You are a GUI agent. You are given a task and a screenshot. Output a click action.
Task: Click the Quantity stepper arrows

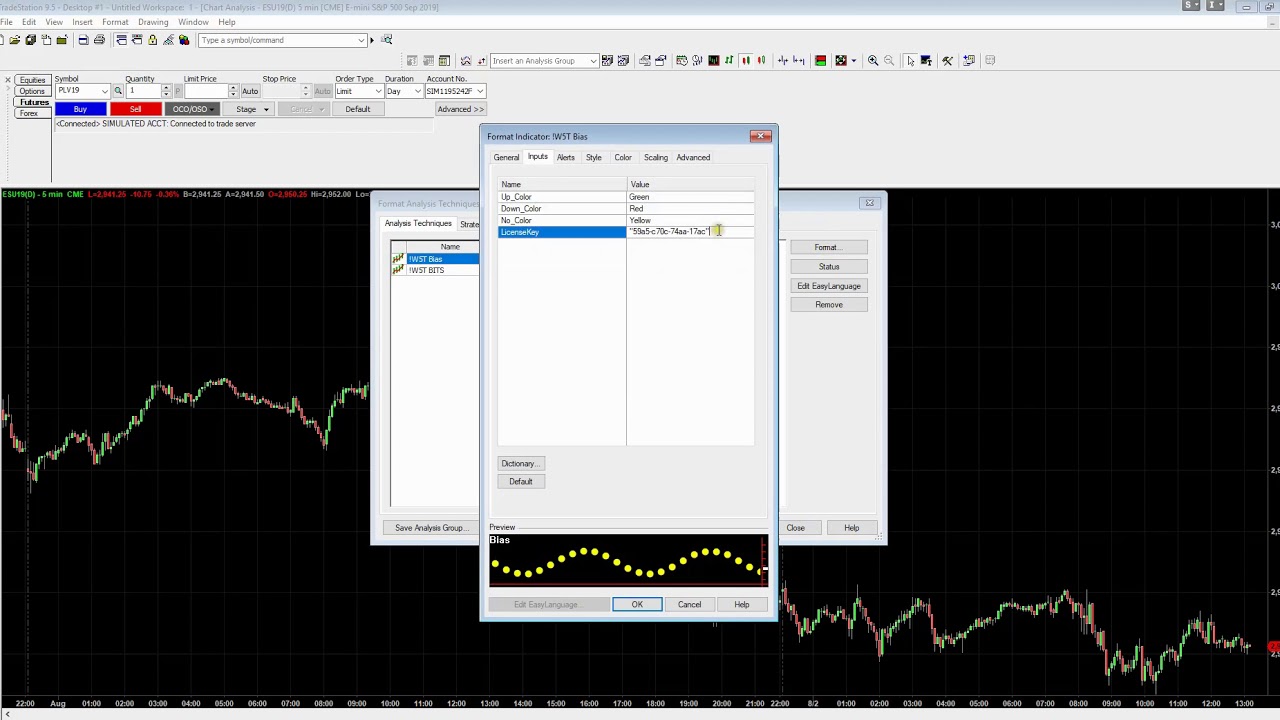coord(166,91)
